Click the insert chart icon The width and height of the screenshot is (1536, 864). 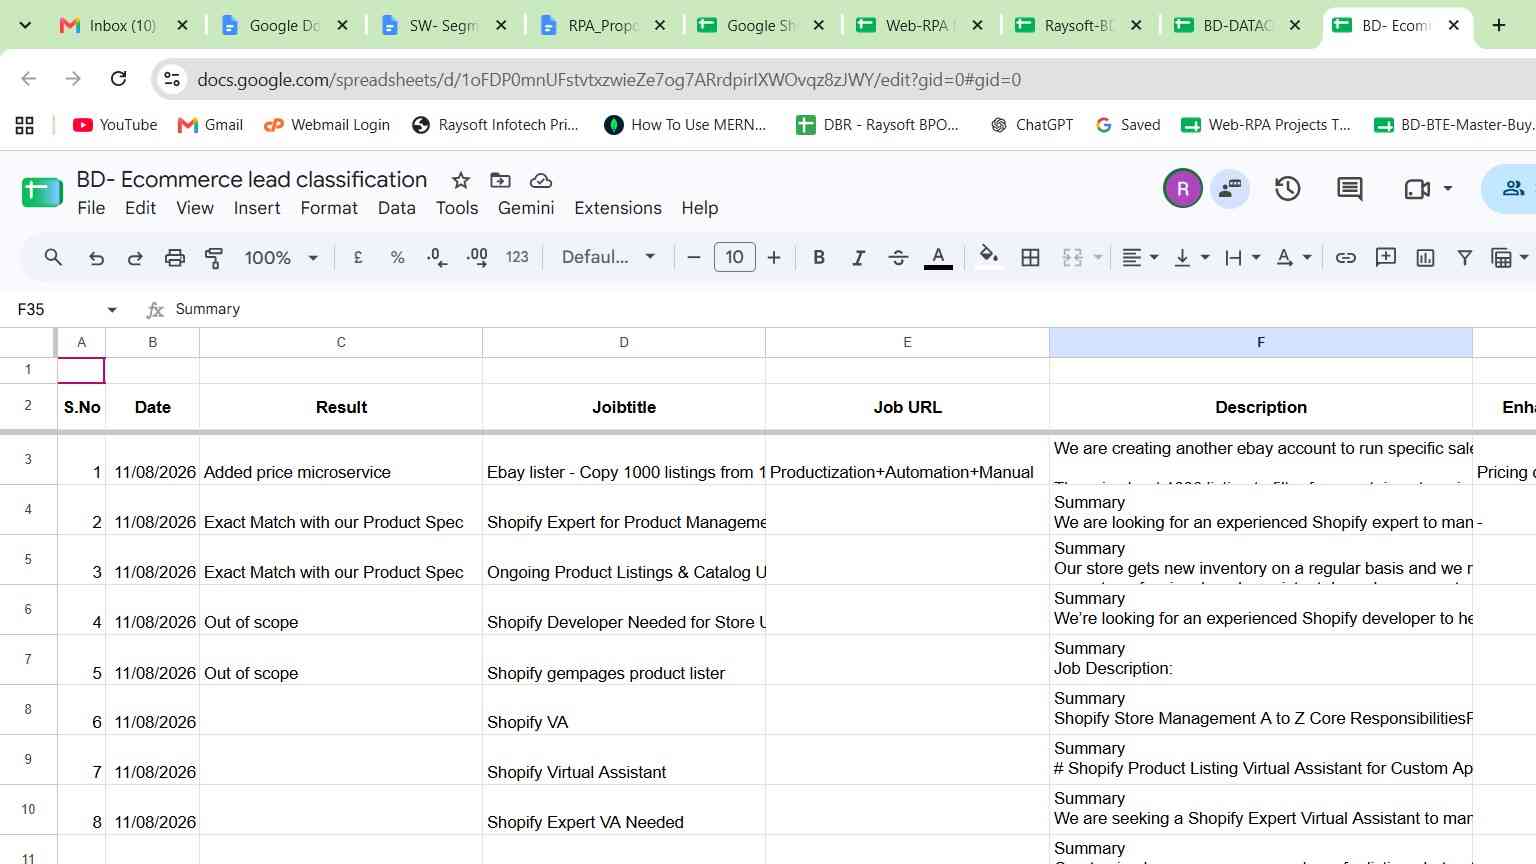[1425, 258]
